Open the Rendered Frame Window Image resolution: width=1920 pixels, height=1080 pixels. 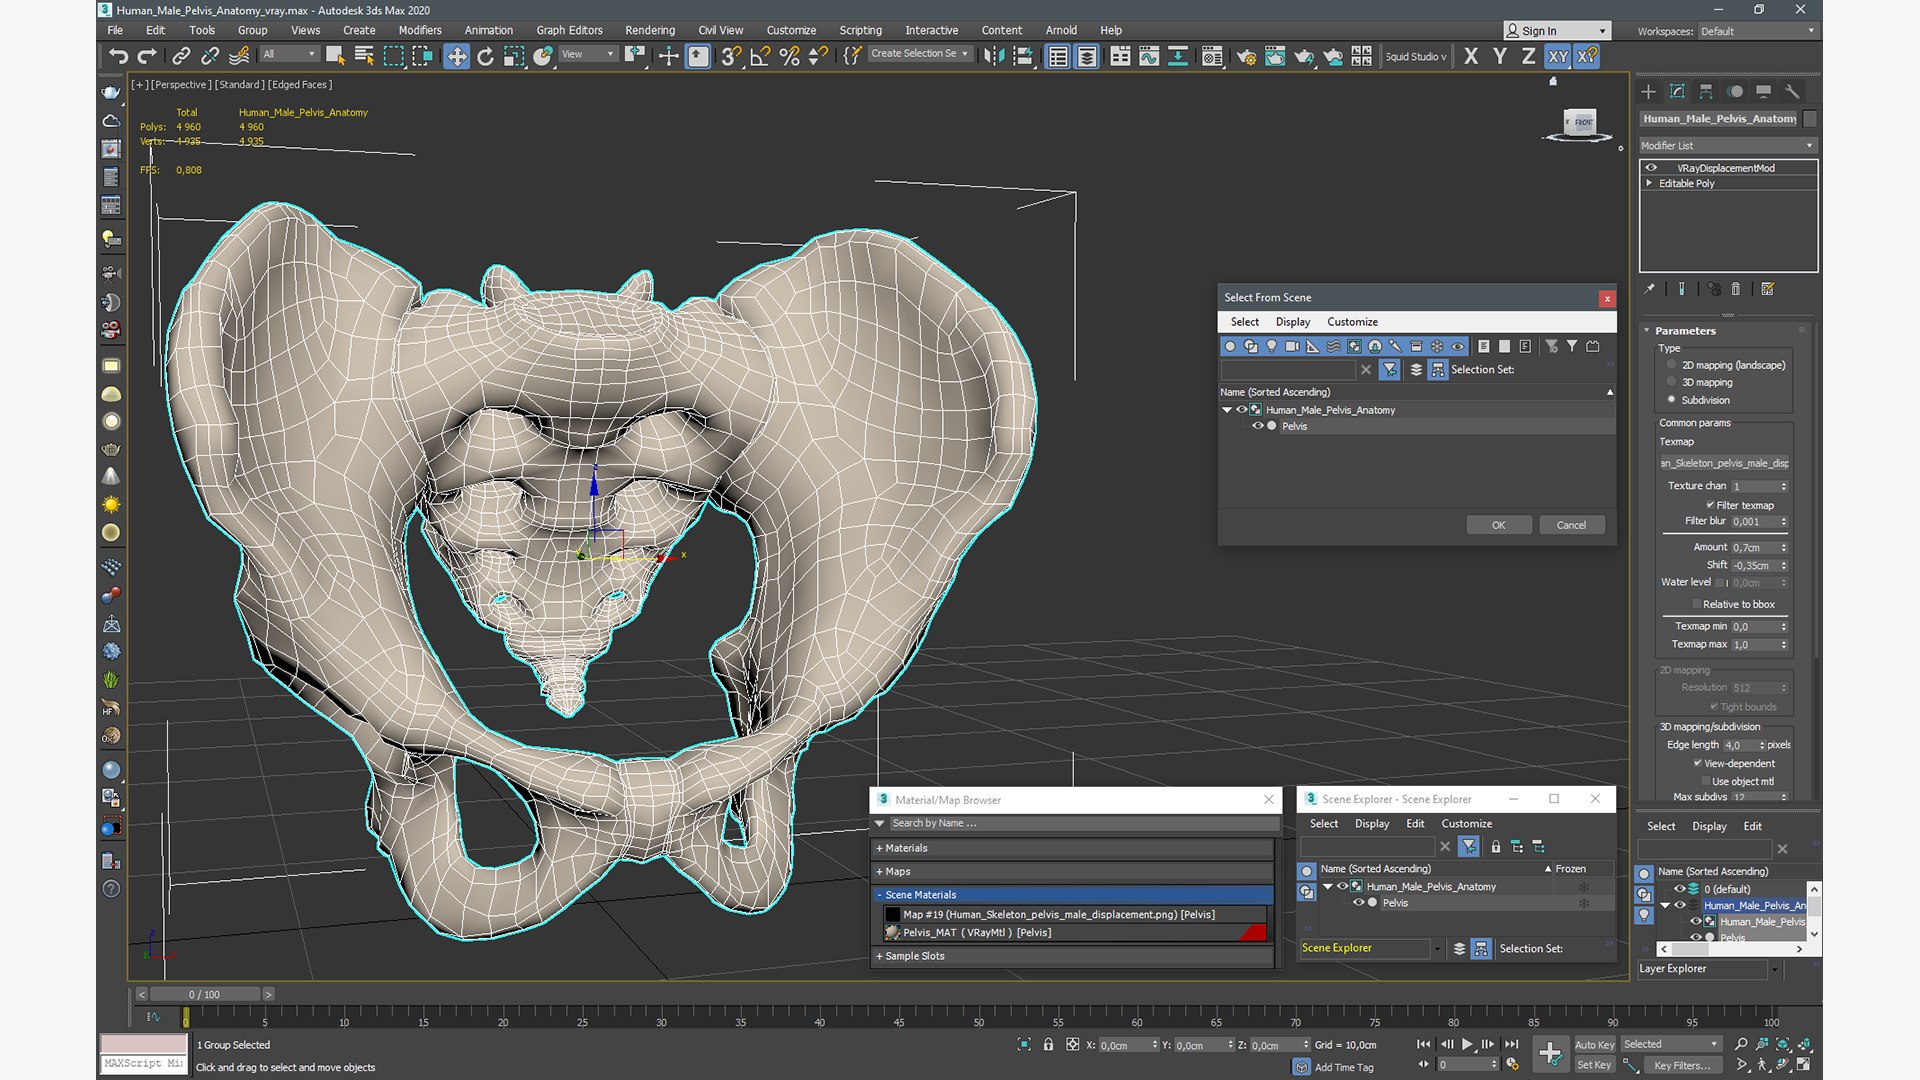click(1275, 56)
